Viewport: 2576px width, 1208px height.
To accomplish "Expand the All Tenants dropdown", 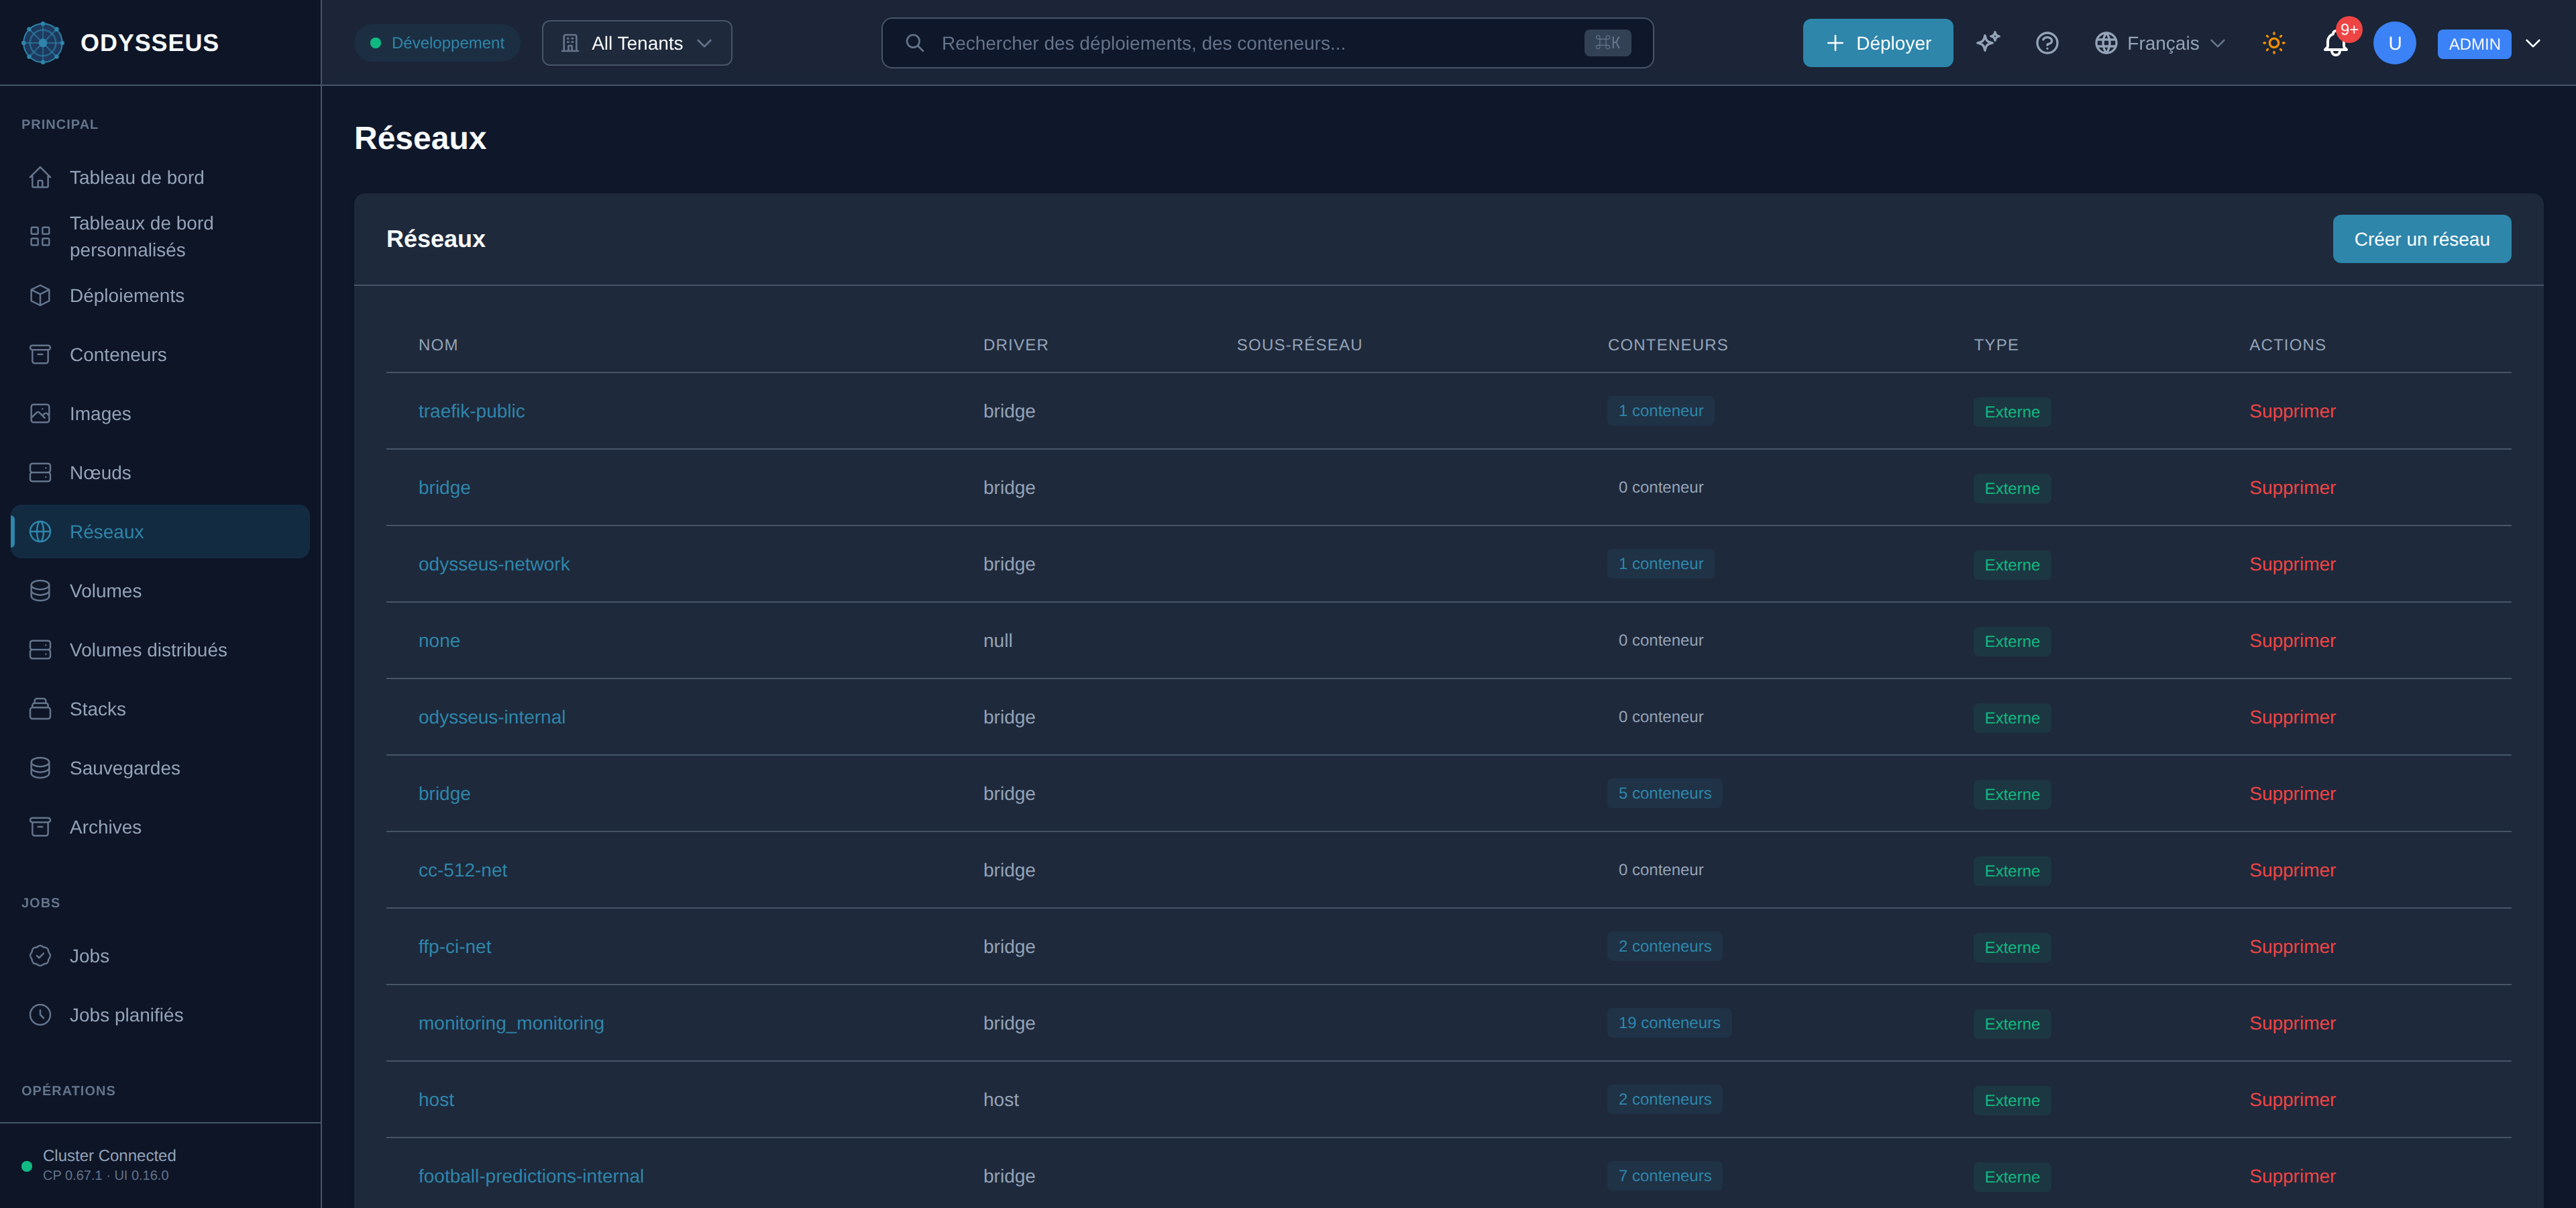I will (637, 43).
